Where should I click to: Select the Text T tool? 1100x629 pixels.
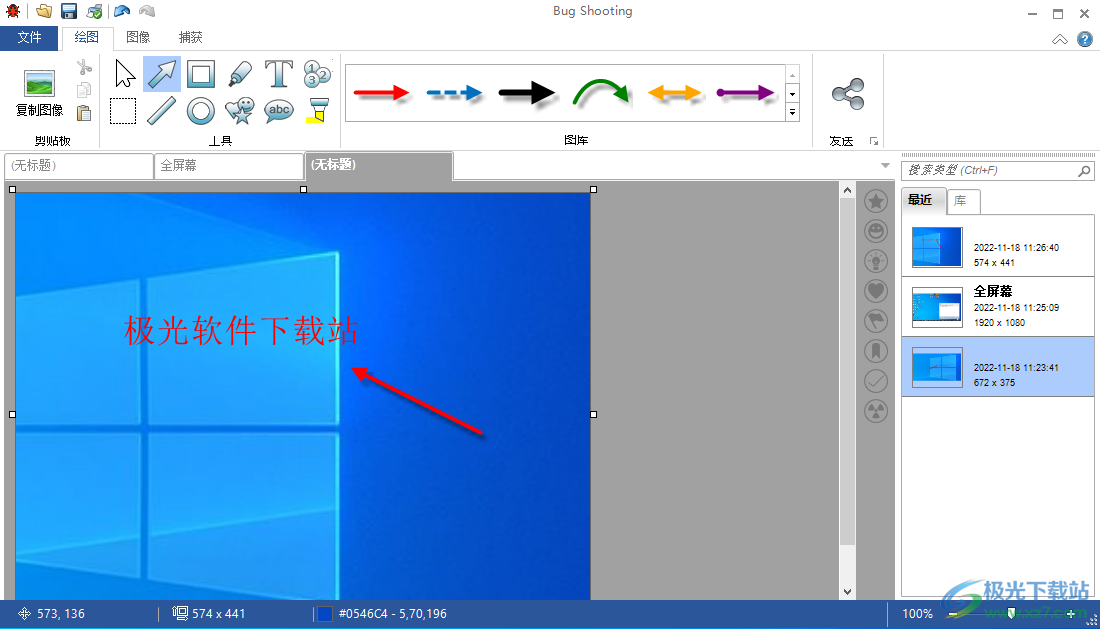click(279, 74)
